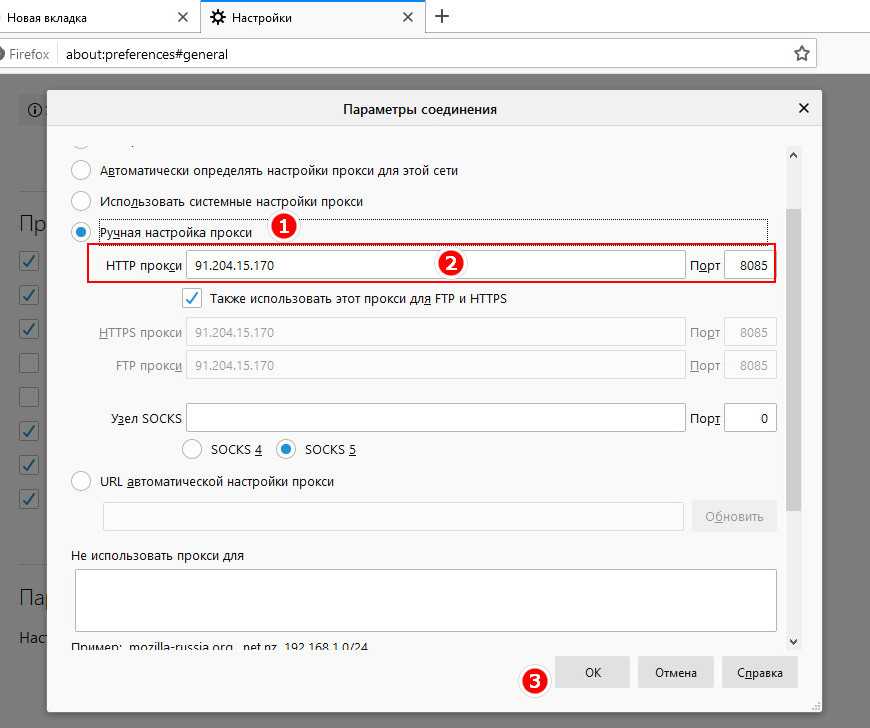Viewport: 870px width, 728px height.
Task: Choose the SOCKS 4 option
Action: click(x=193, y=449)
